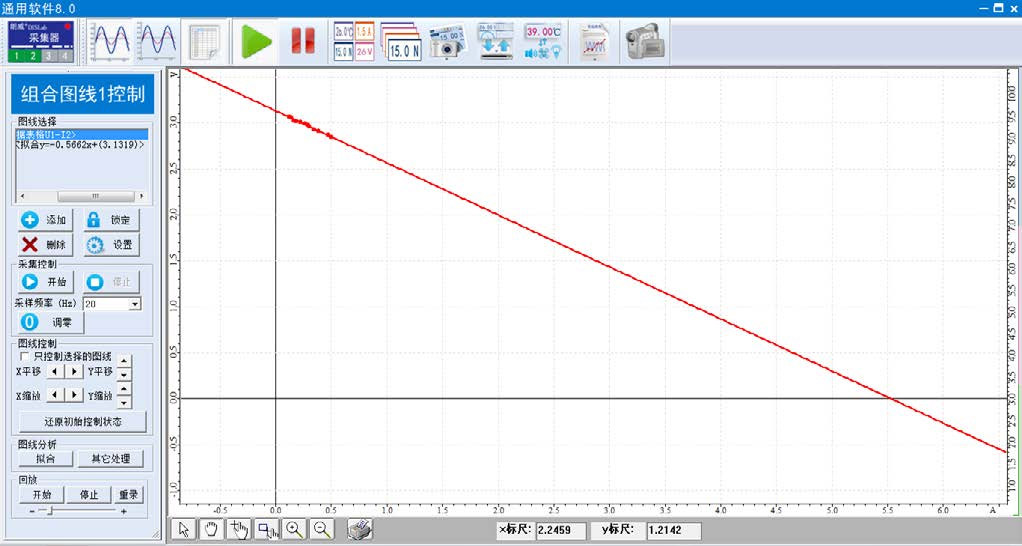This screenshot has height=546, width=1022.
Task: Click the zoom out magnifier tool
Action: click(x=322, y=530)
